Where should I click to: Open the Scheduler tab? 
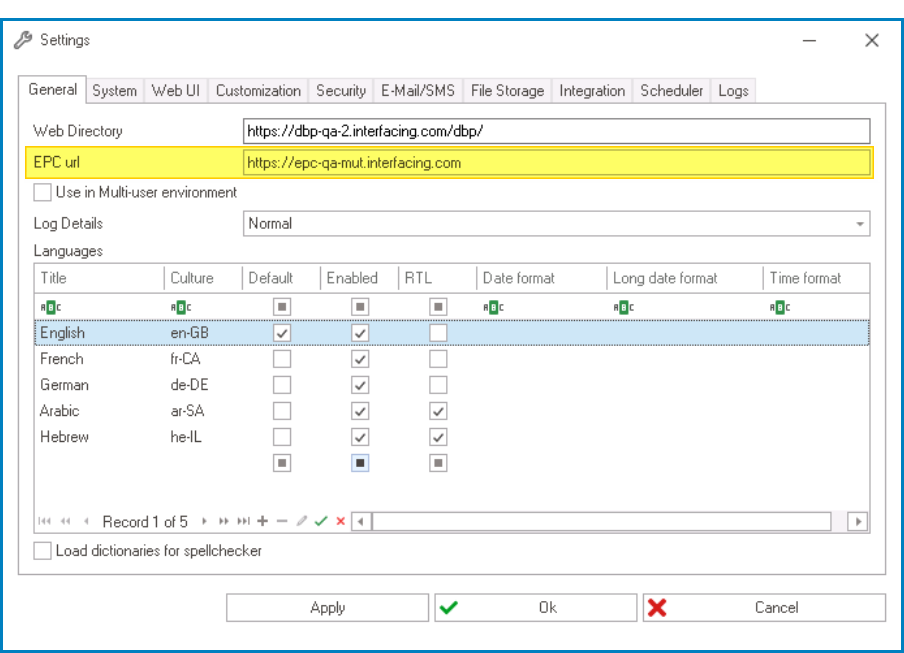pyautogui.click(x=672, y=90)
